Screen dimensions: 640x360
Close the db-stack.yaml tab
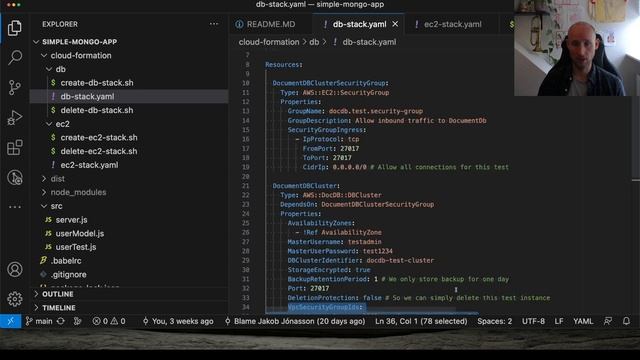tap(395, 24)
